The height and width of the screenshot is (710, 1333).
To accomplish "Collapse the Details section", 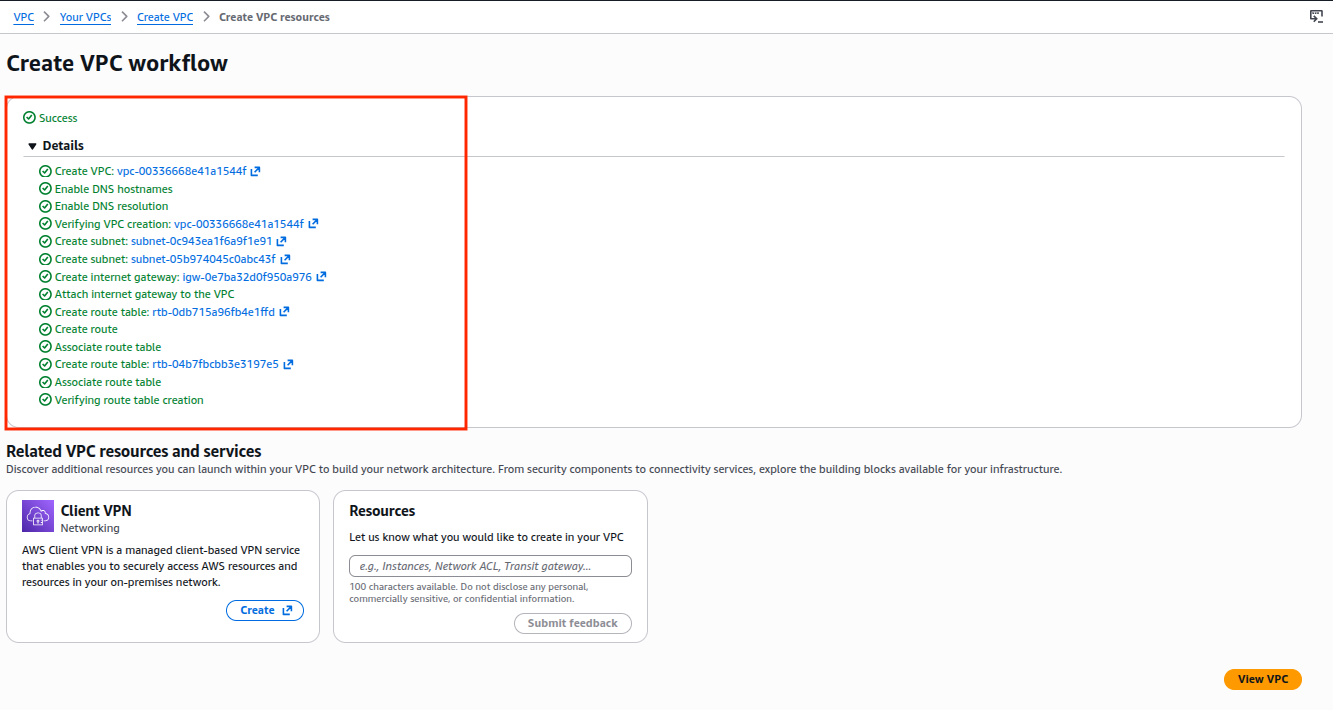I will tap(33, 146).
